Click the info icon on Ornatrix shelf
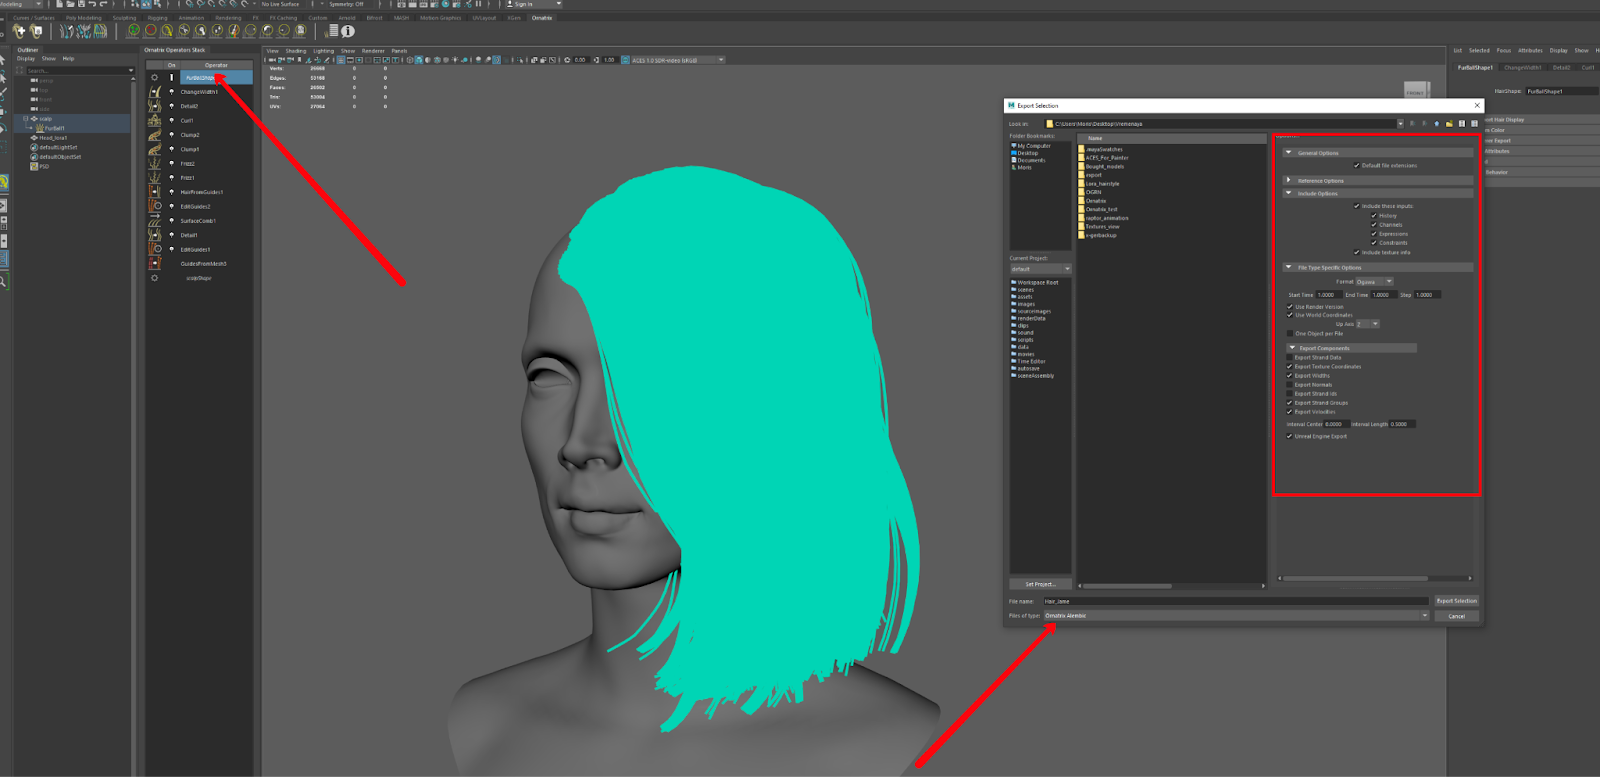 click(x=348, y=31)
